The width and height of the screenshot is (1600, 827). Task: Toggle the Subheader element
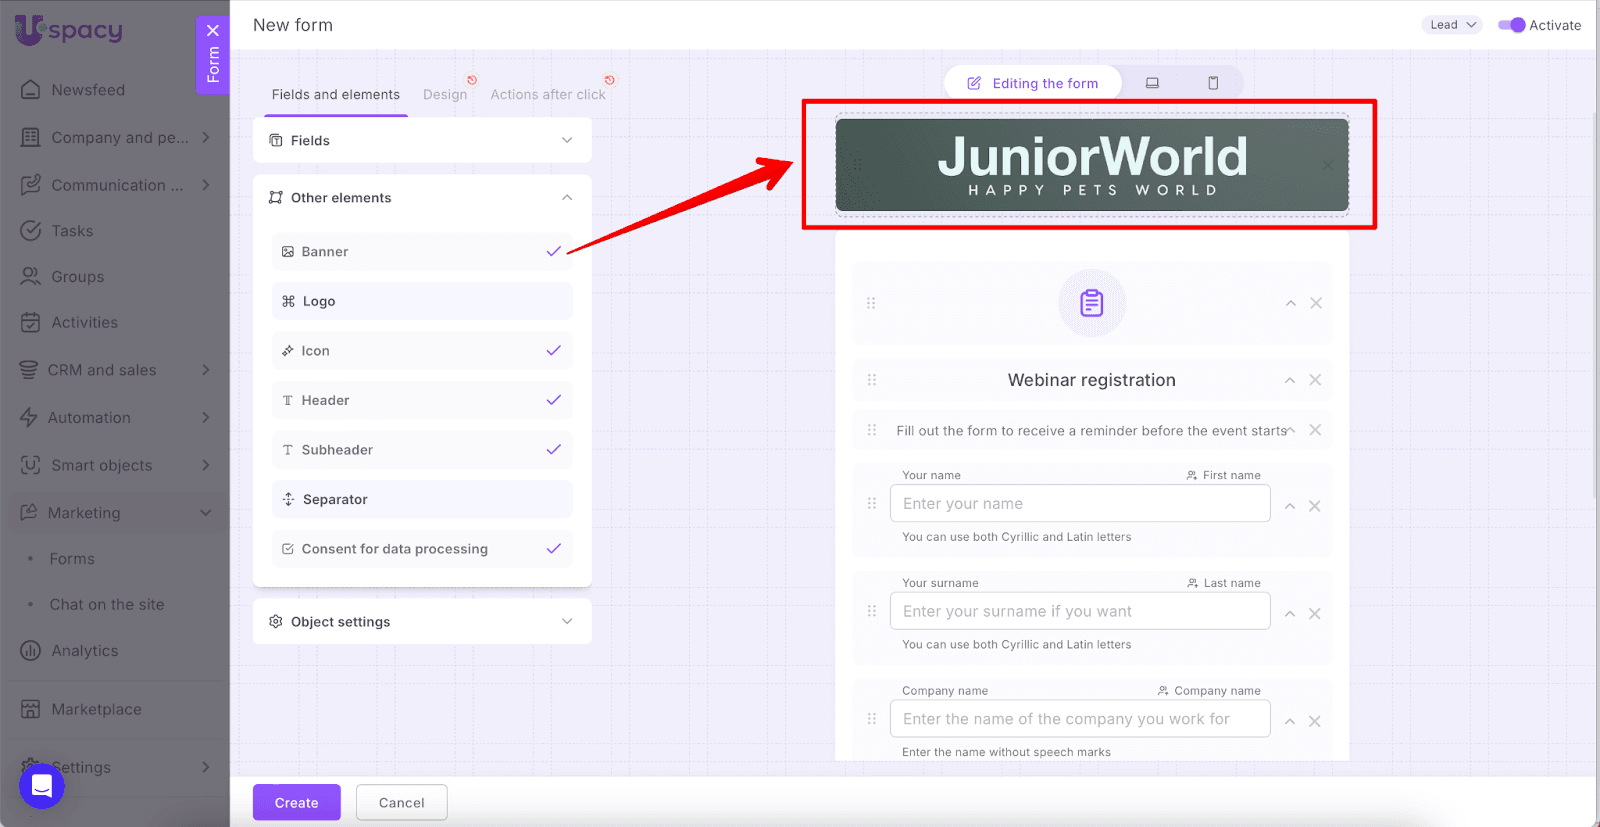click(x=553, y=450)
